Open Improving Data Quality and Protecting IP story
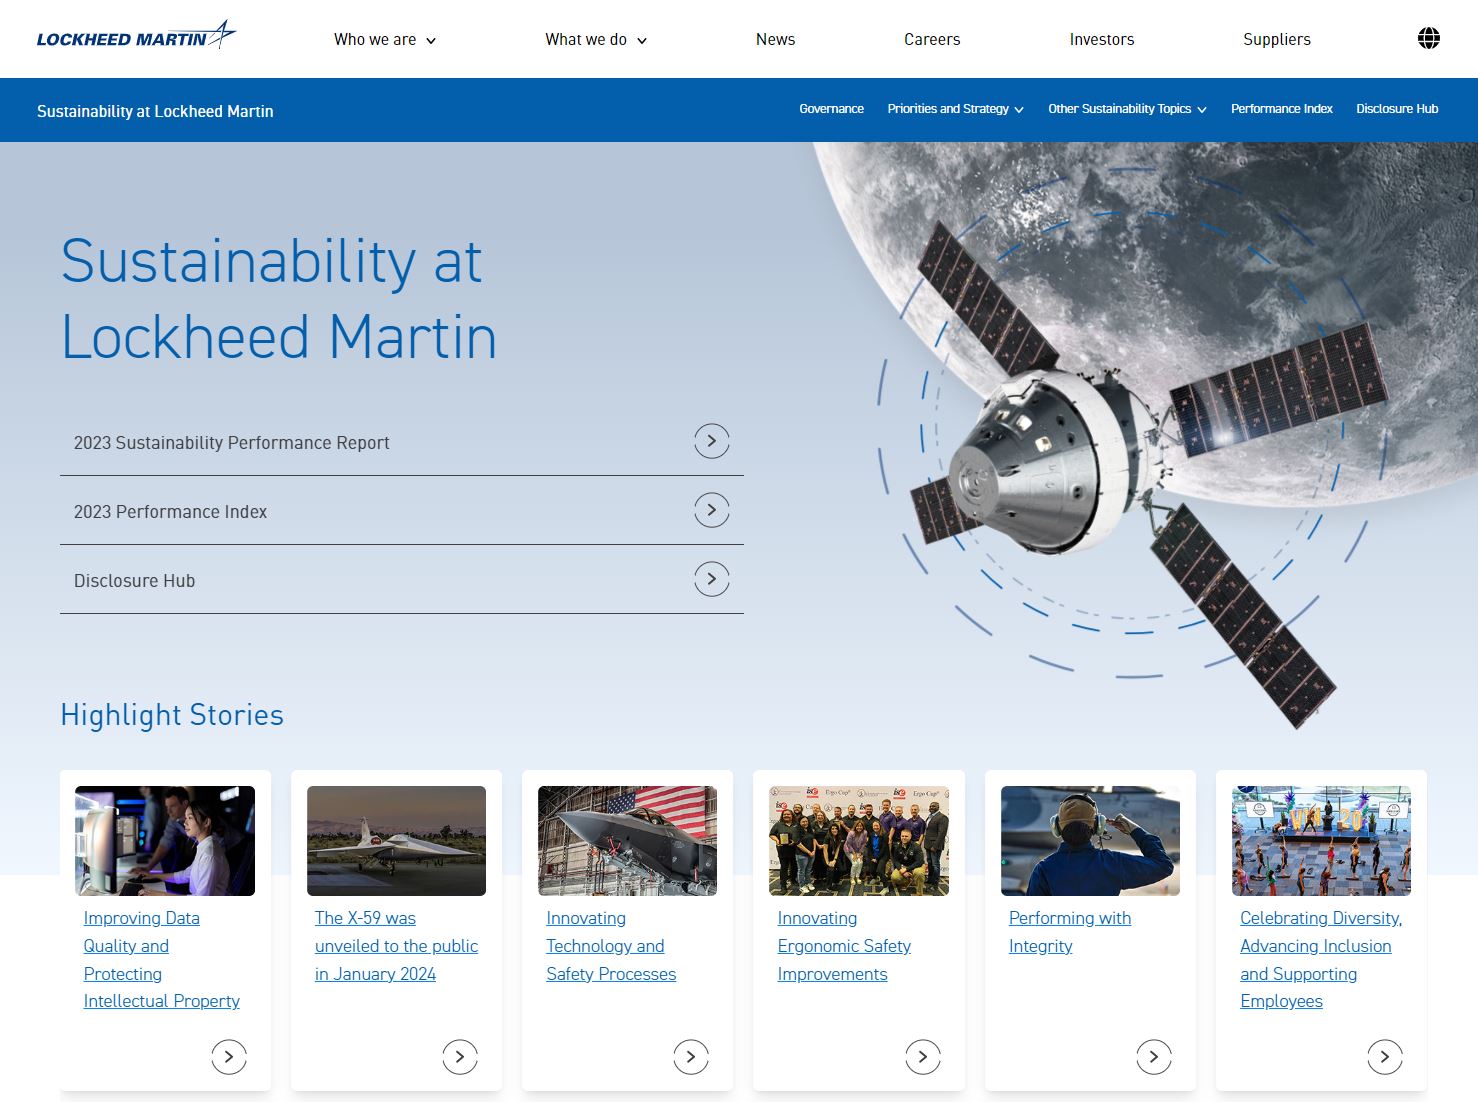This screenshot has width=1478, height=1102. click(162, 959)
